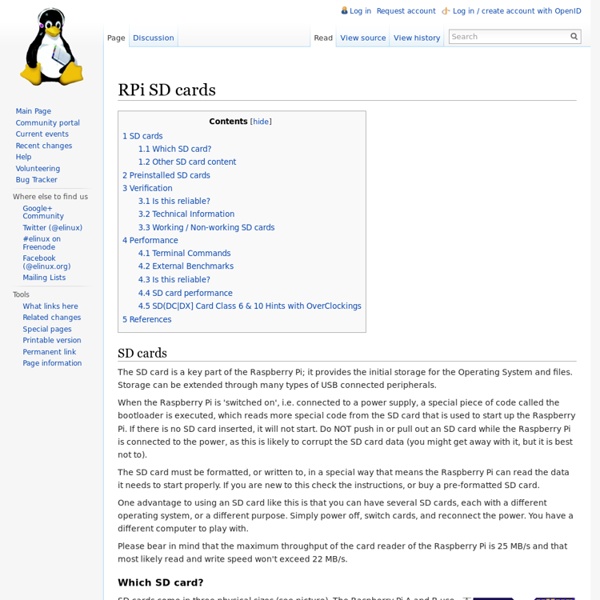600x600 pixels.
Task: Jump to 4.2 External Benchmarks
Action: 186,266
